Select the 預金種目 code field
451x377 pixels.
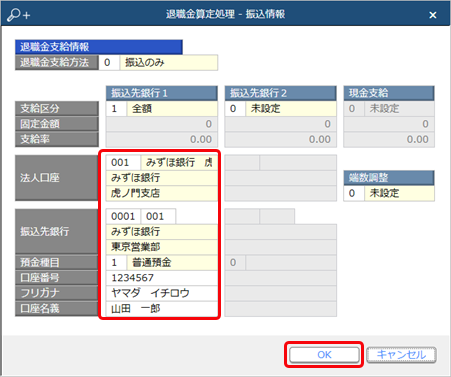pyautogui.click(x=116, y=263)
